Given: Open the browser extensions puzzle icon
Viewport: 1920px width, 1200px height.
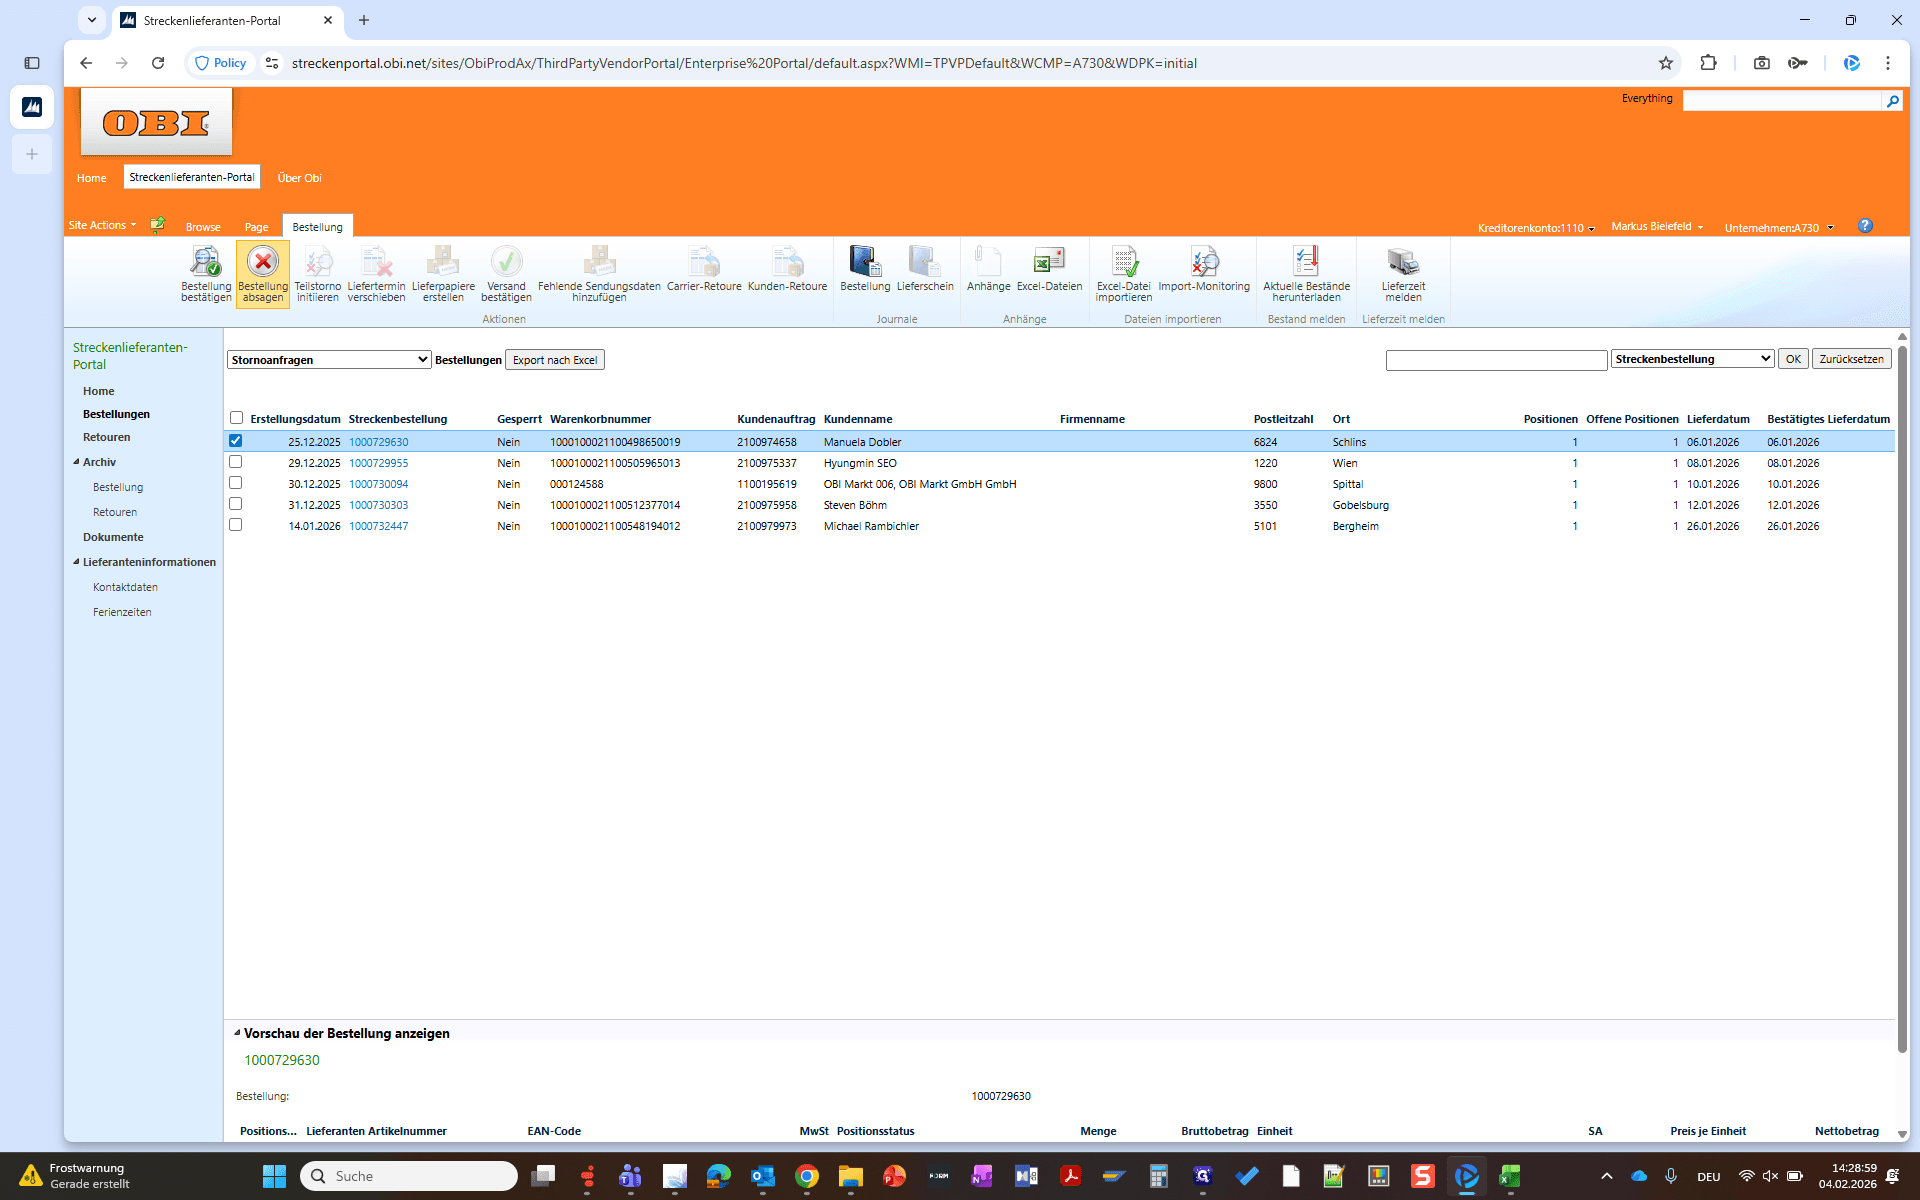Looking at the screenshot, I should (x=1708, y=63).
